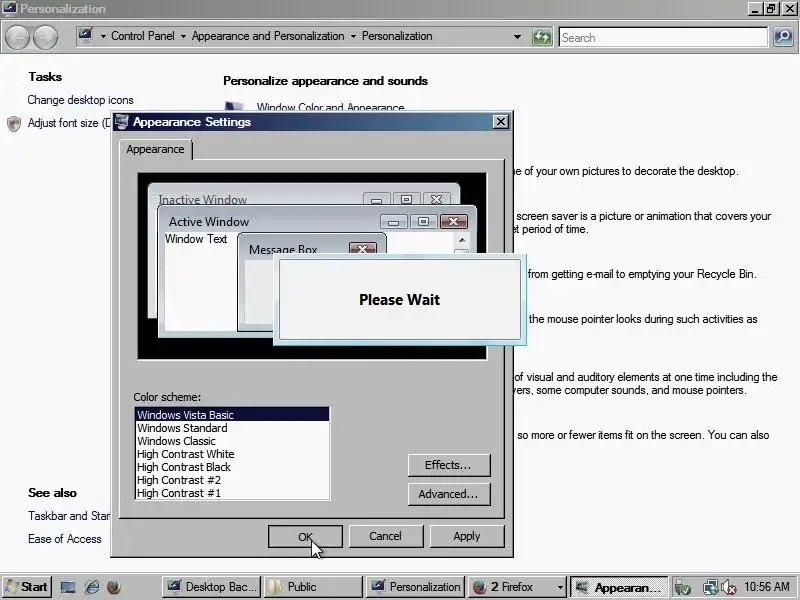800x600 pixels.
Task: Click the Start button
Action: (26, 587)
